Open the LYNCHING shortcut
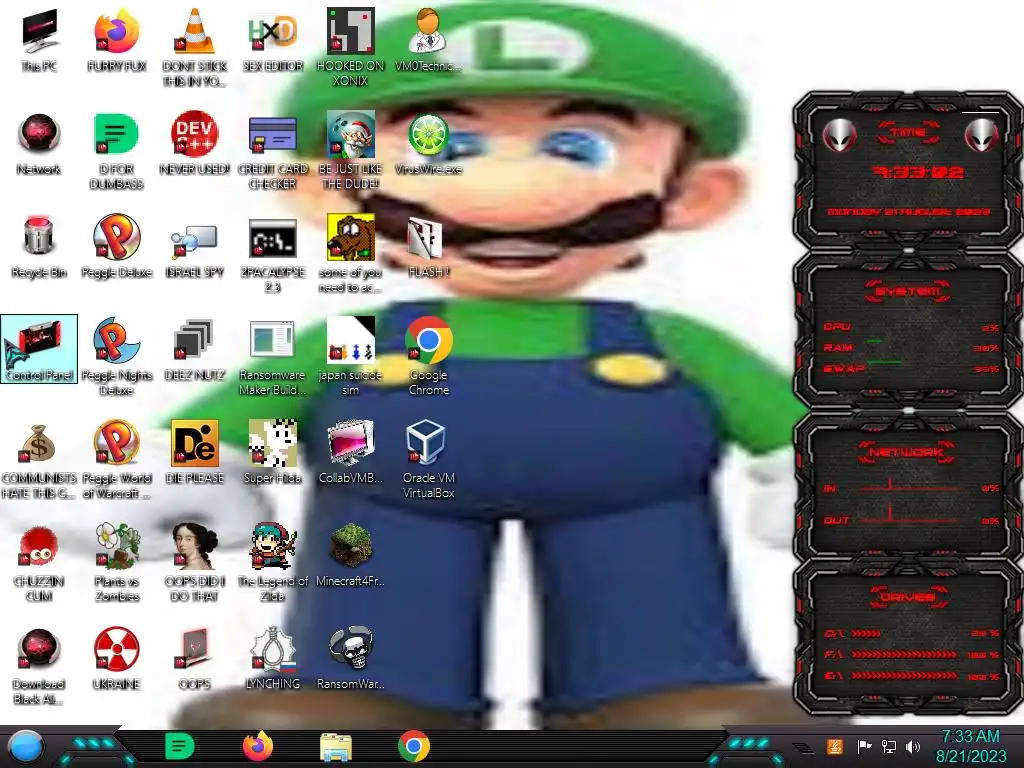The image size is (1024, 768). point(273,658)
